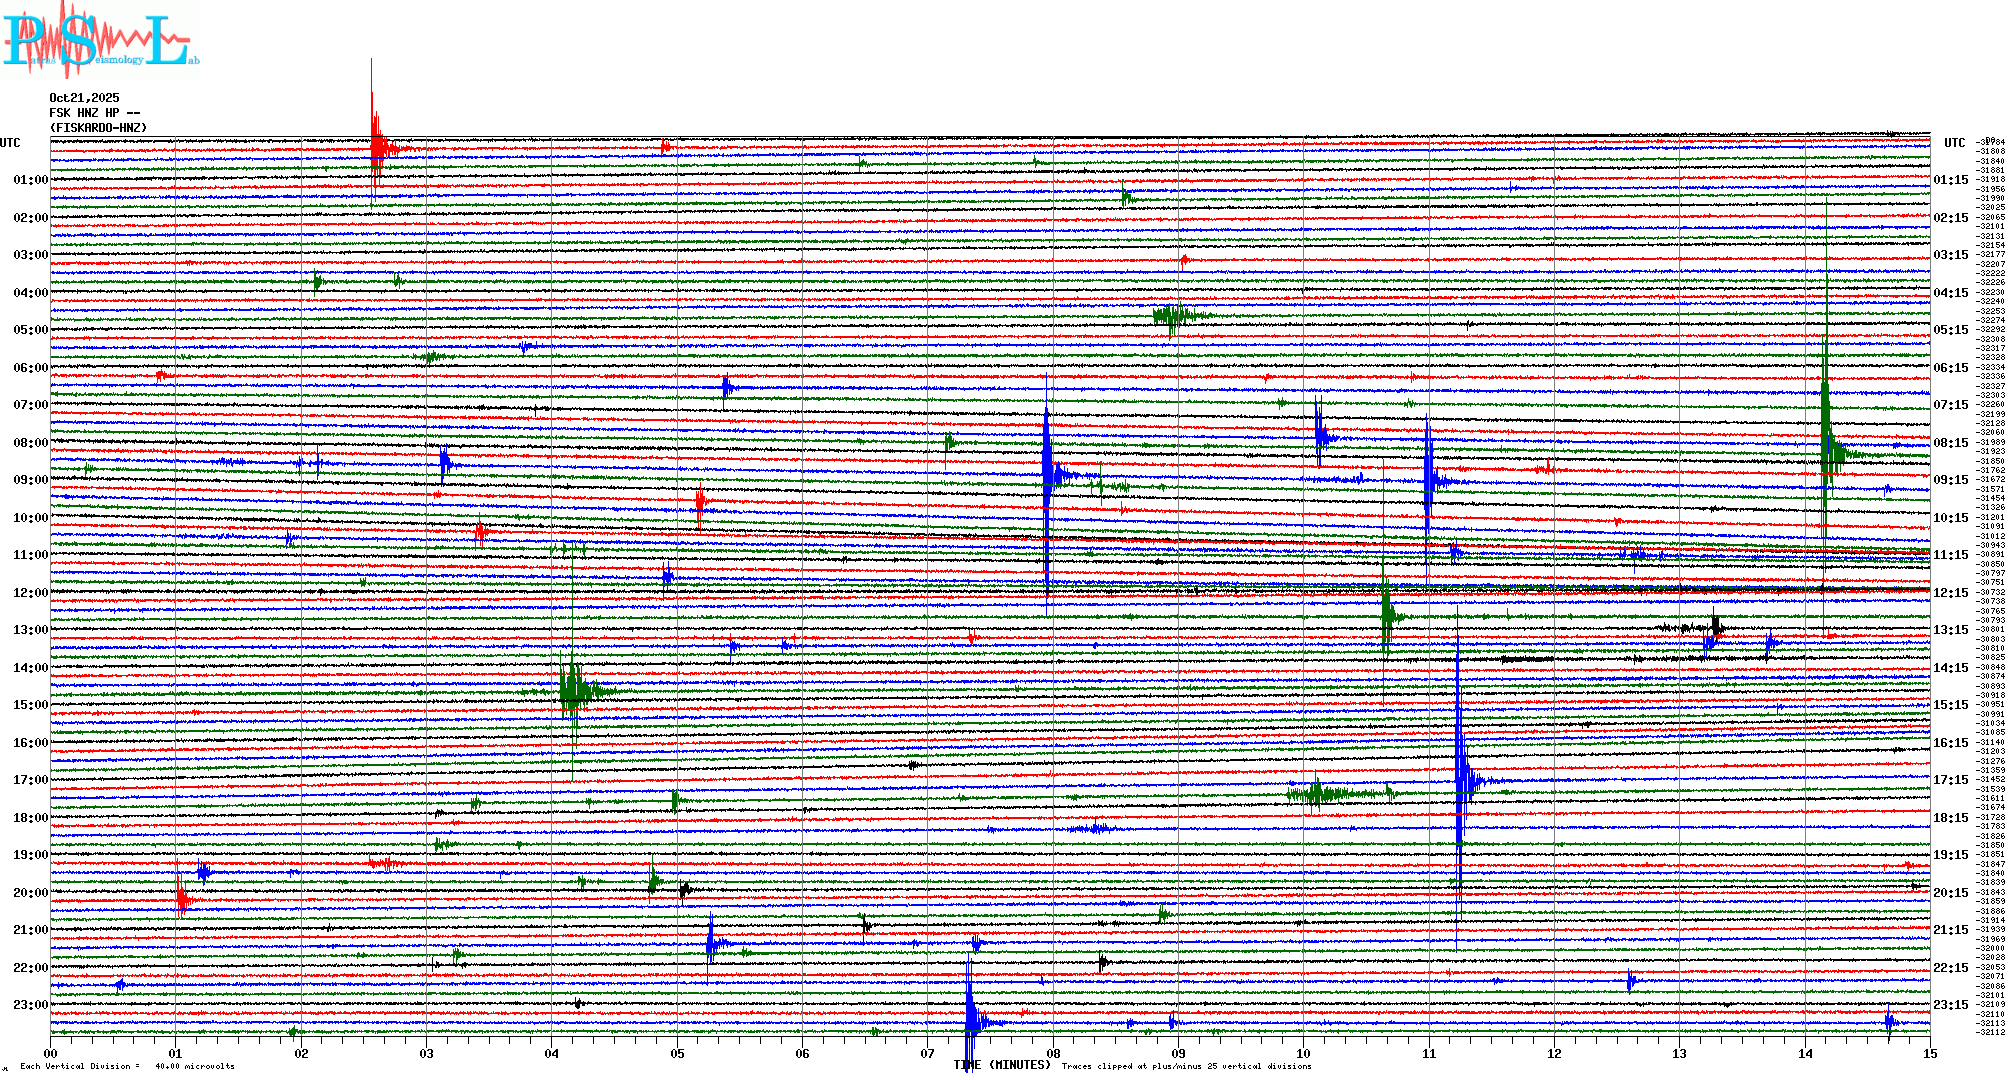Click the PSL Seismology Lab logo
This screenshot has height=1080, width=2010.
pyautogui.click(x=100, y=40)
